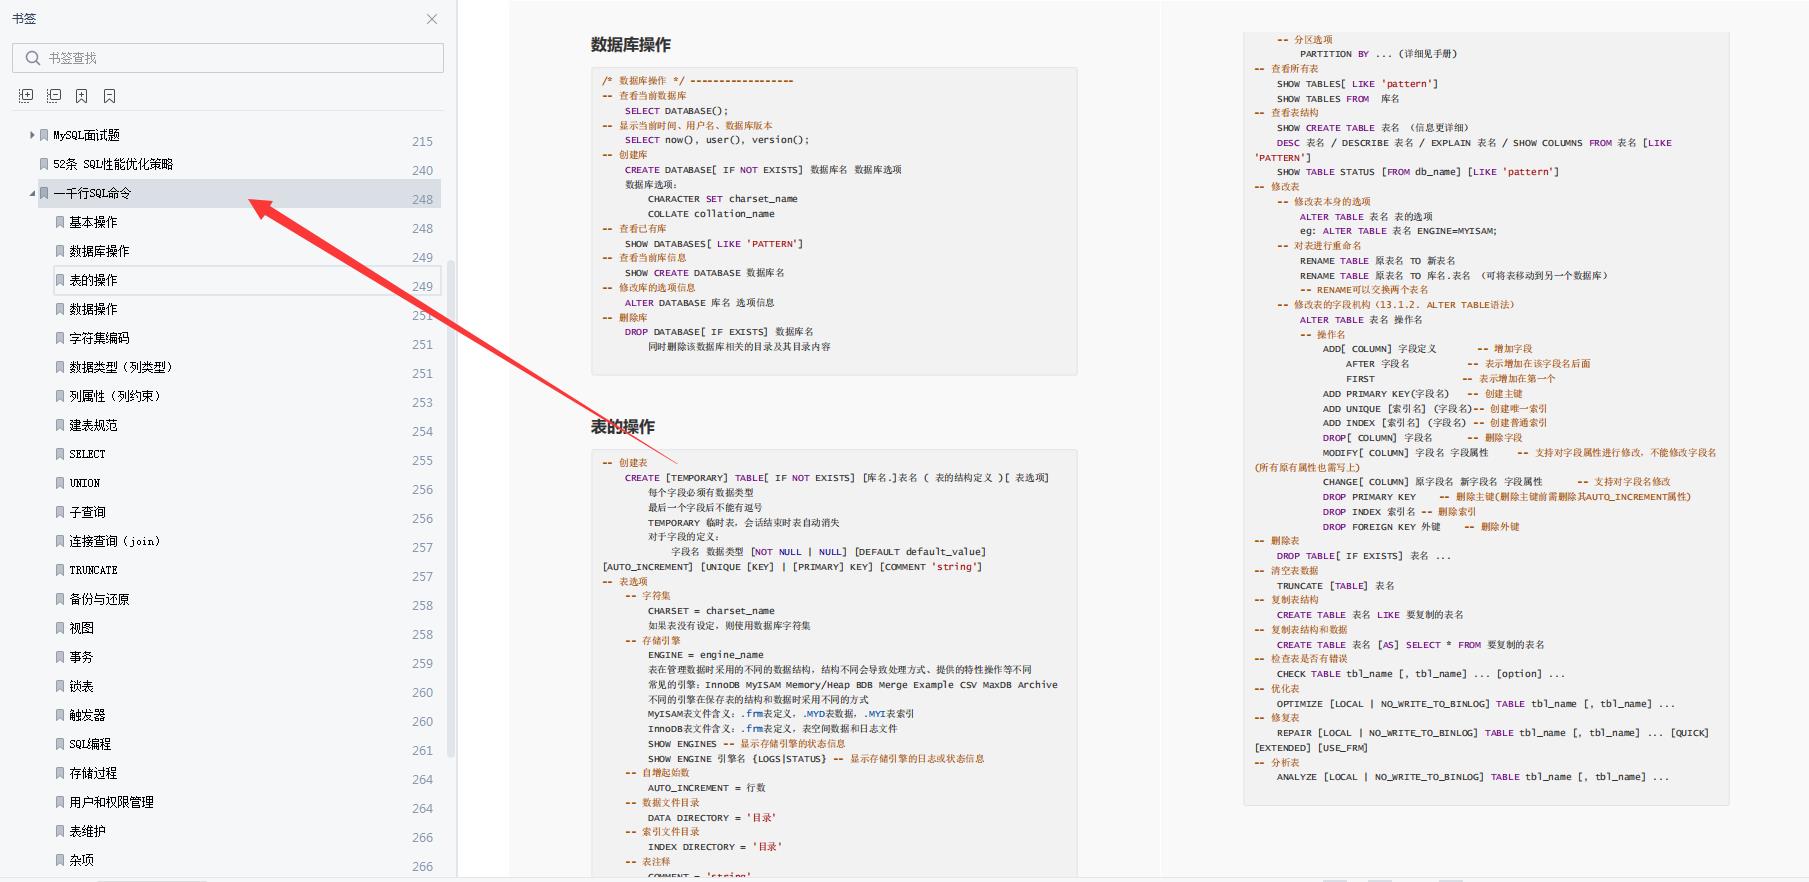Go to the SQL编程 bookmark

click(90, 744)
